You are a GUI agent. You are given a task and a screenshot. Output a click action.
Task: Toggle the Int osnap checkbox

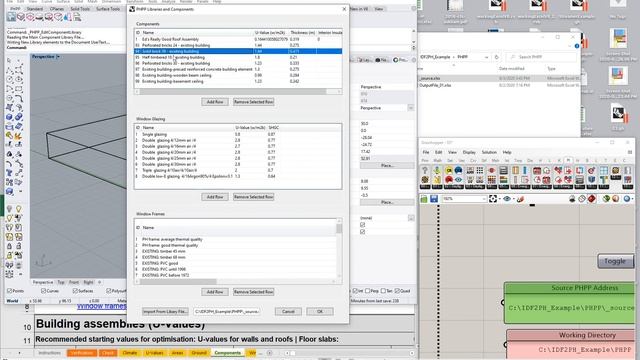(x=355, y=291)
